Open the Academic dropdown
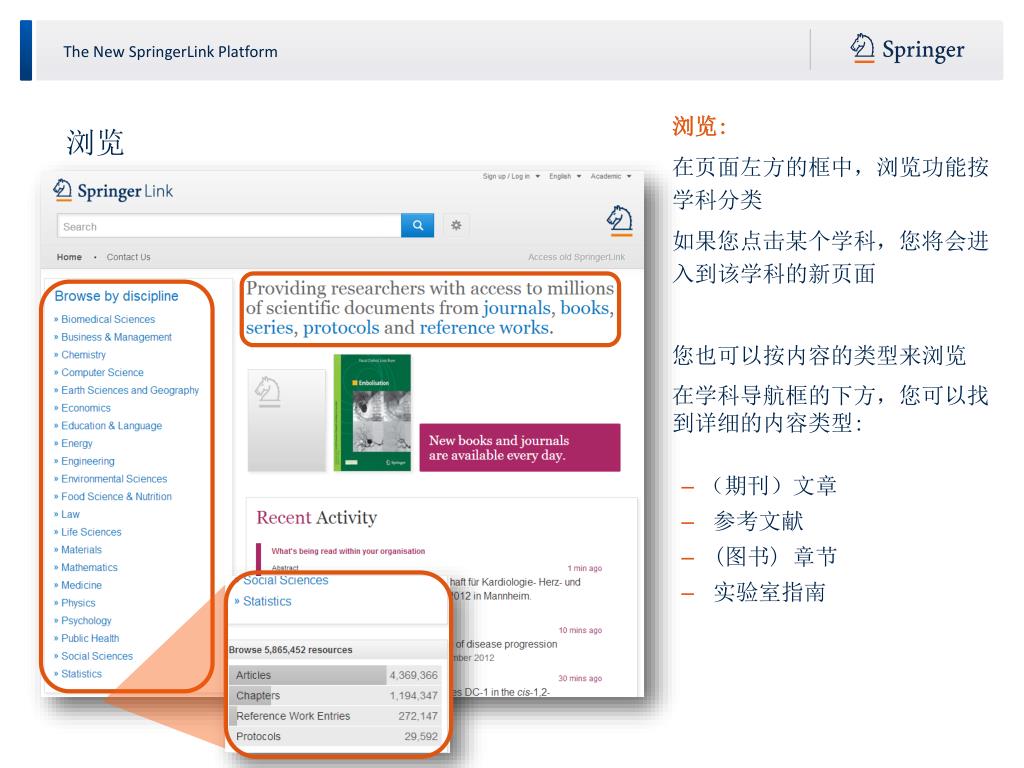Image resolution: width=1024 pixels, height=768 pixels. coord(611,176)
